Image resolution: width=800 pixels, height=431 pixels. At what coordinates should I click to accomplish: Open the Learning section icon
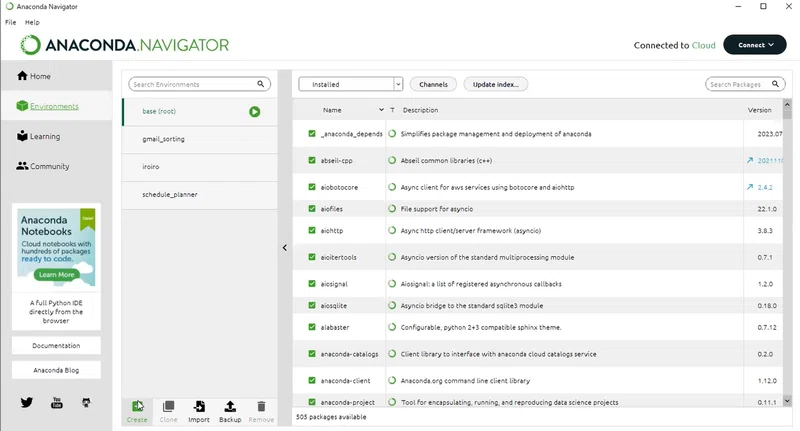coord(22,136)
